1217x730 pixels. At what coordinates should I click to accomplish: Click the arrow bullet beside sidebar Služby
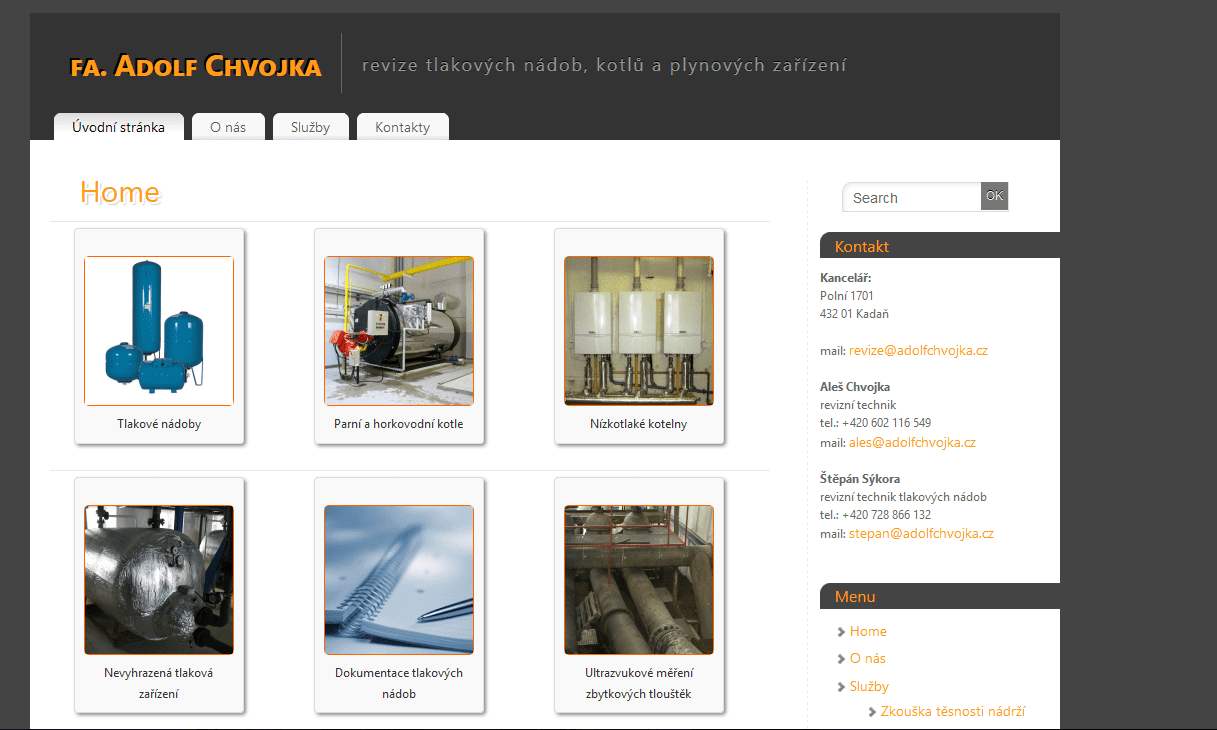pyautogui.click(x=842, y=687)
